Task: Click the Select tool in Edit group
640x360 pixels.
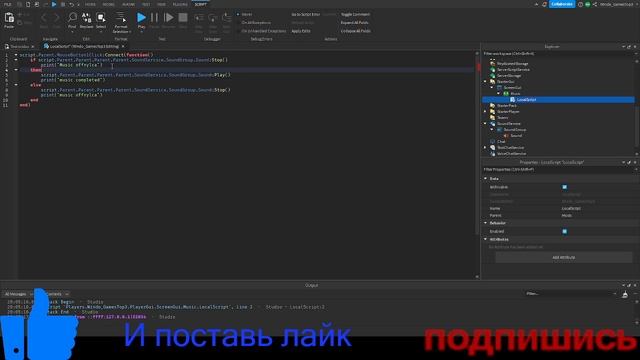Action: [x=101, y=18]
